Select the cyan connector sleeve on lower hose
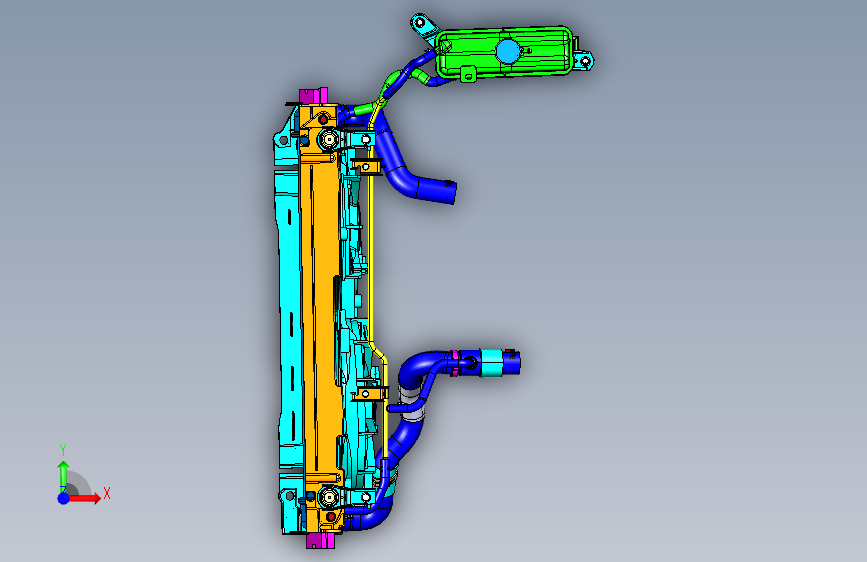The image size is (867, 562). point(491,363)
